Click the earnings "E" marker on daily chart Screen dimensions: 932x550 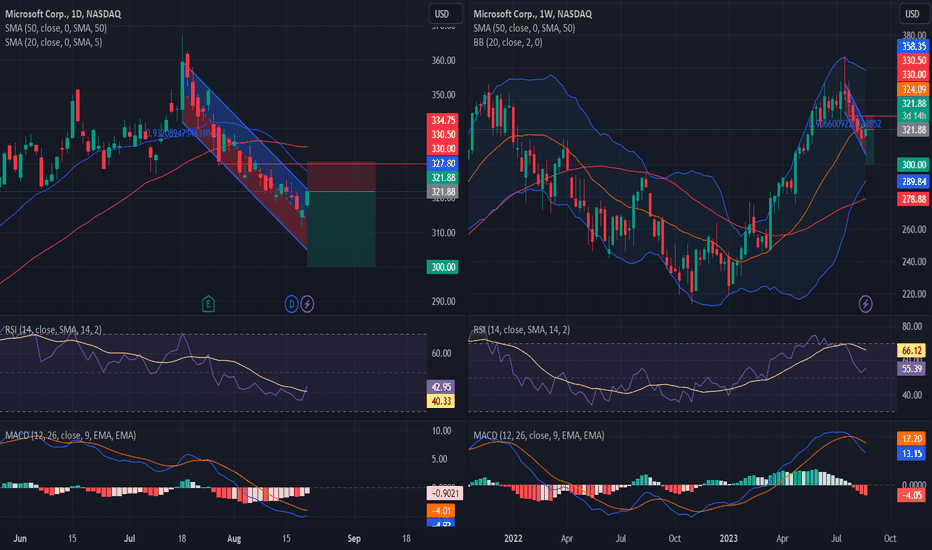(x=208, y=304)
